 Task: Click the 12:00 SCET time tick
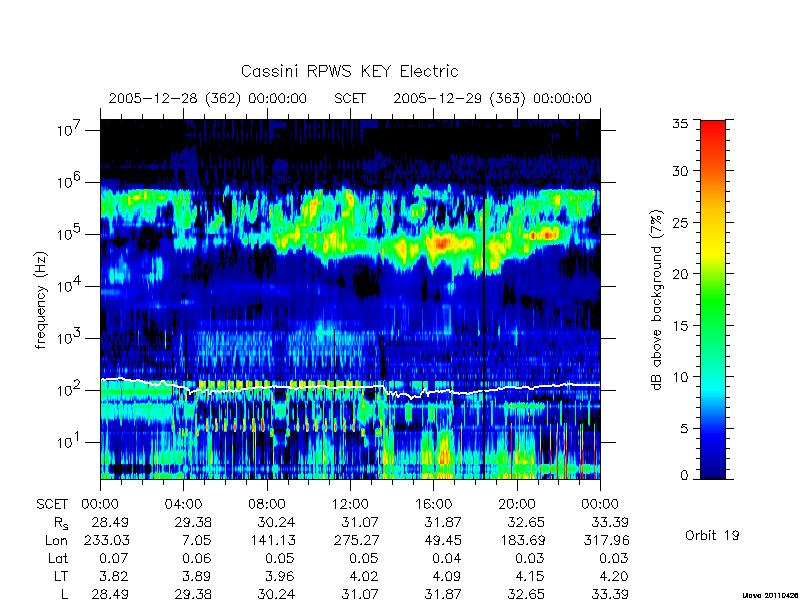[x=350, y=504]
